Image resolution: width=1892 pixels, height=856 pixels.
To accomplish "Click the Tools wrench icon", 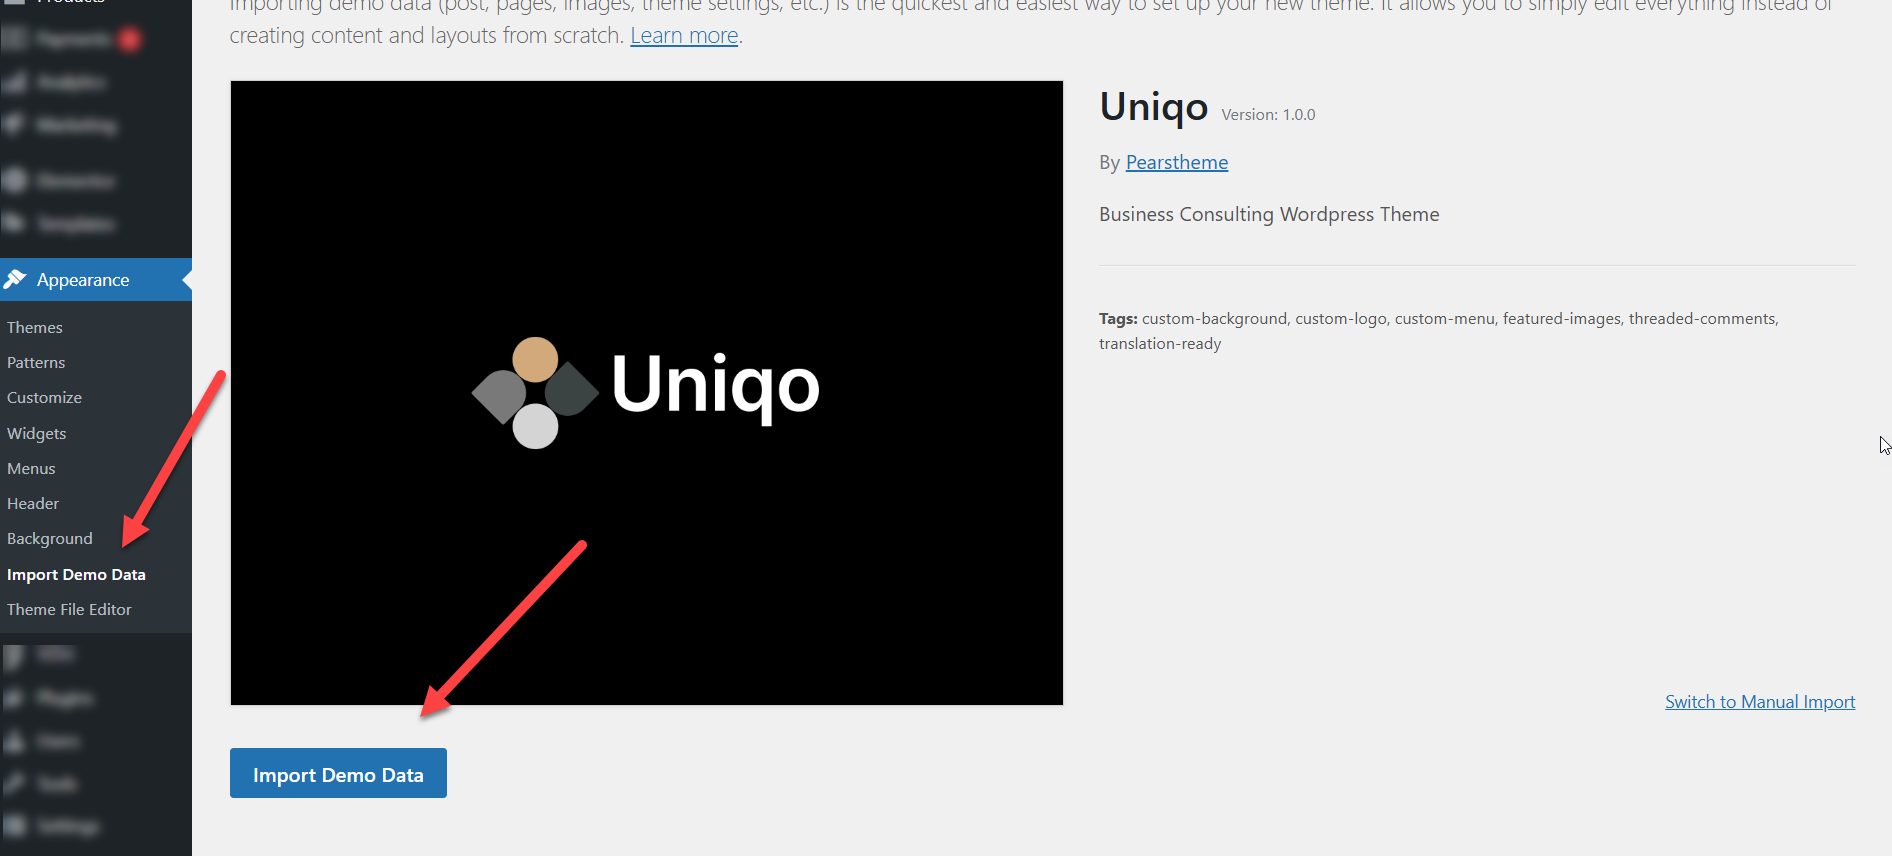I will [14, 784].
